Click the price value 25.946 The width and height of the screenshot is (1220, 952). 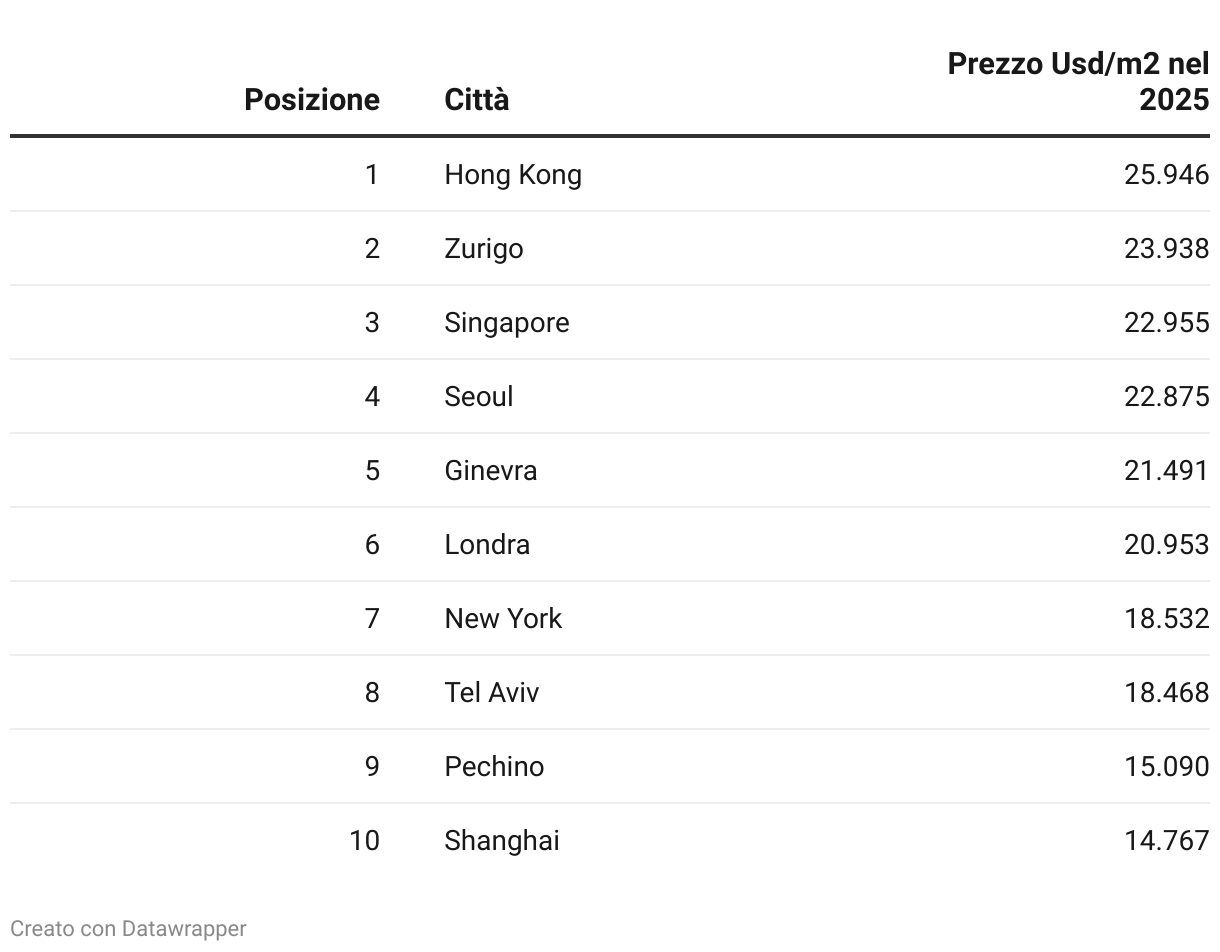[1166, 175]
